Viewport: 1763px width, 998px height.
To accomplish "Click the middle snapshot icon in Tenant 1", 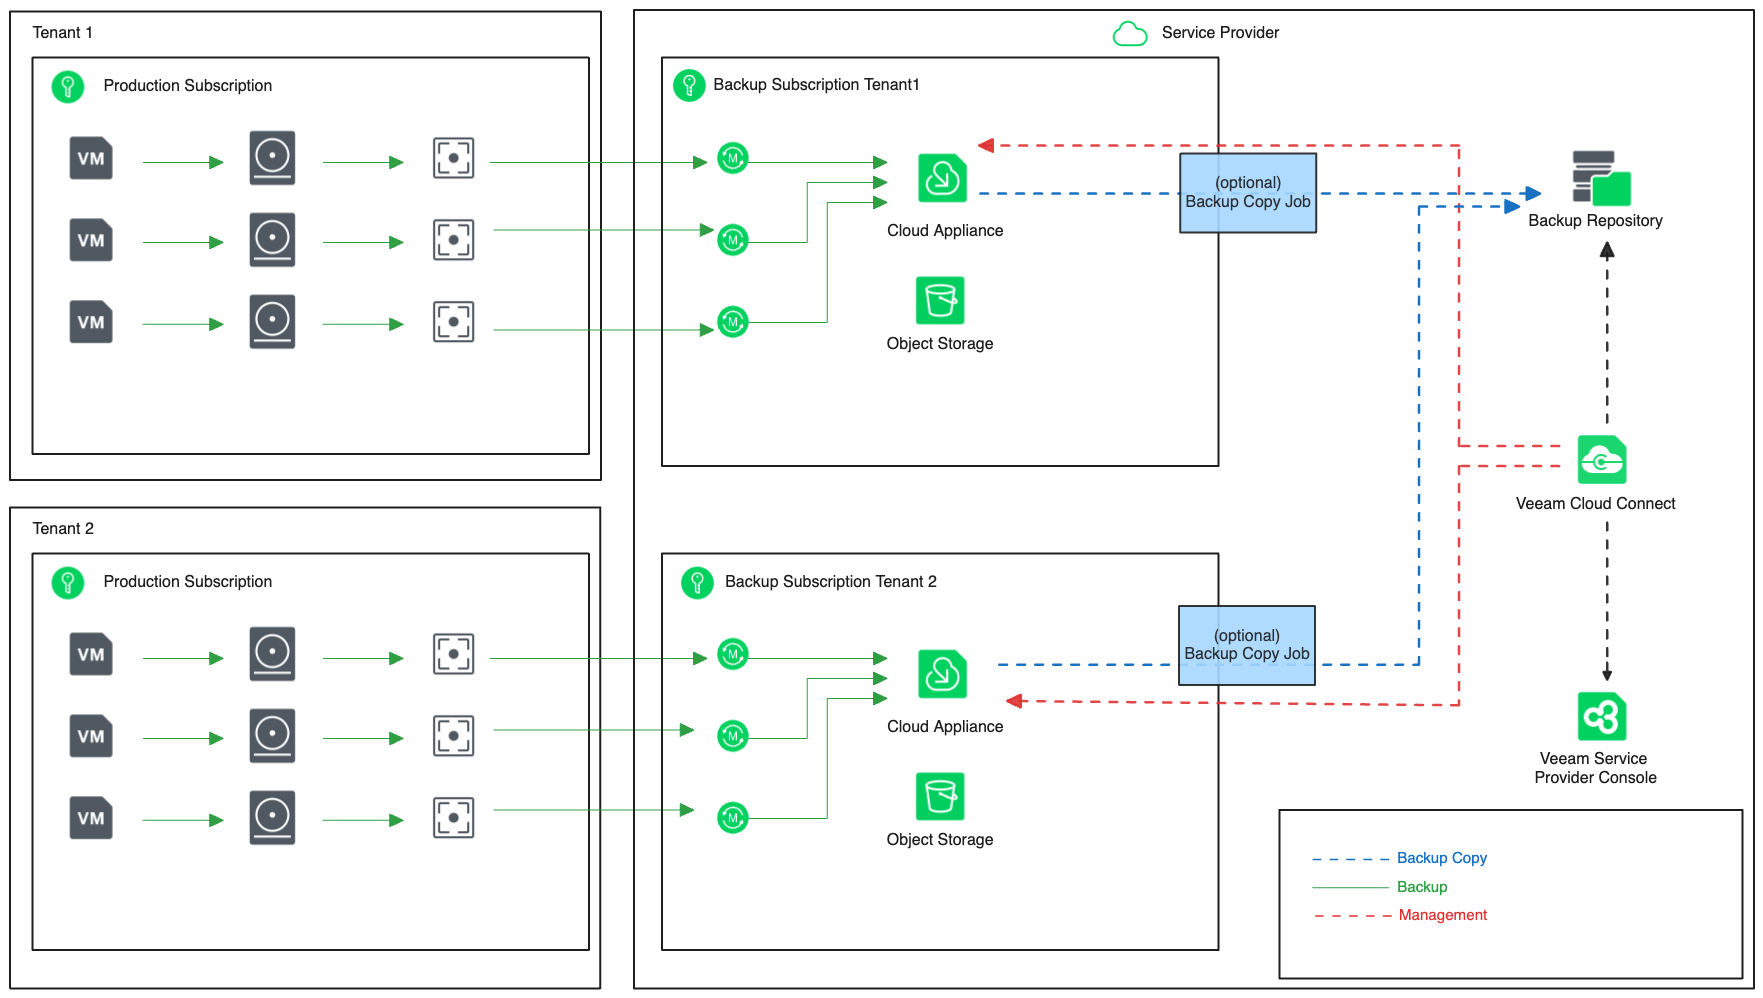I will pyautogui.click(x=454, y=240).
